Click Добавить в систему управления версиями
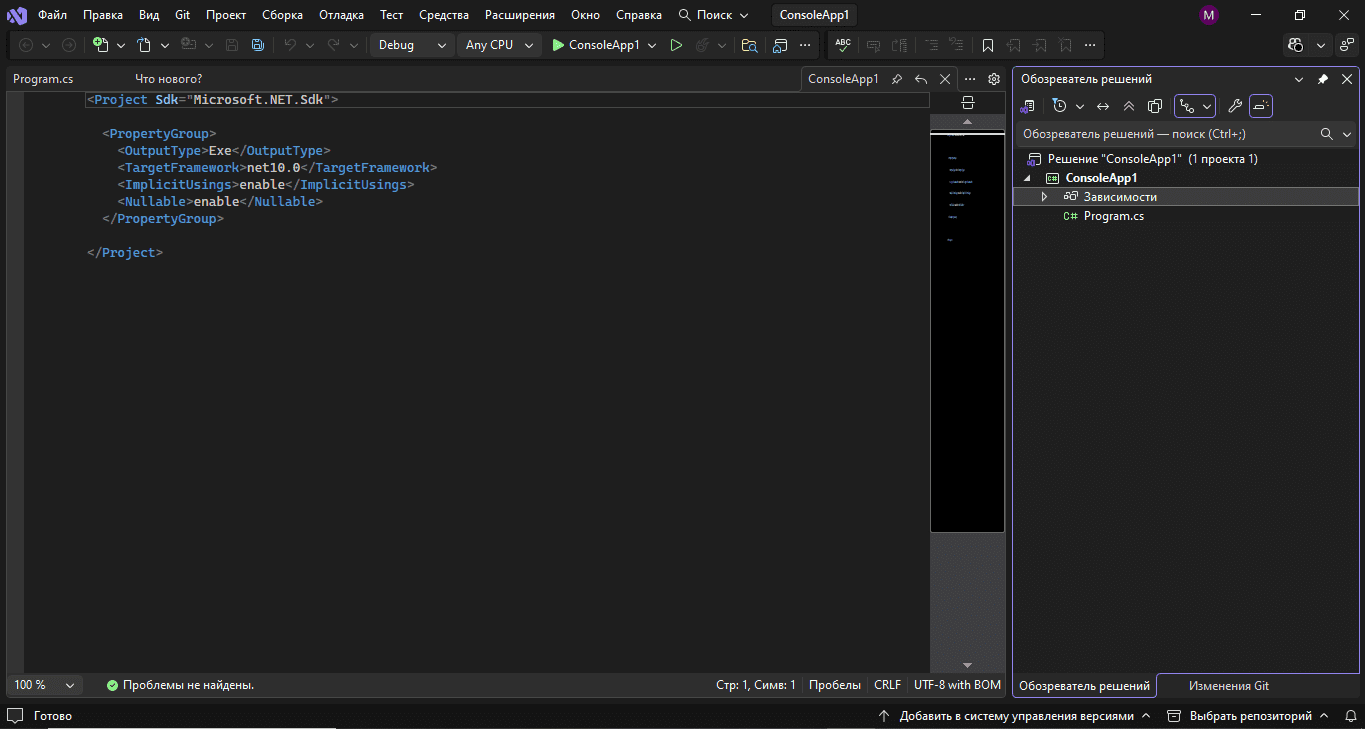This screenshot has width=1365, height=729. coord(1016,716)
